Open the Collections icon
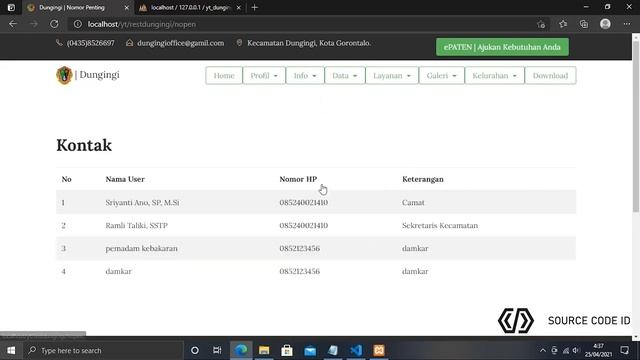Viewport: 640px width, 360px height. 584,24
